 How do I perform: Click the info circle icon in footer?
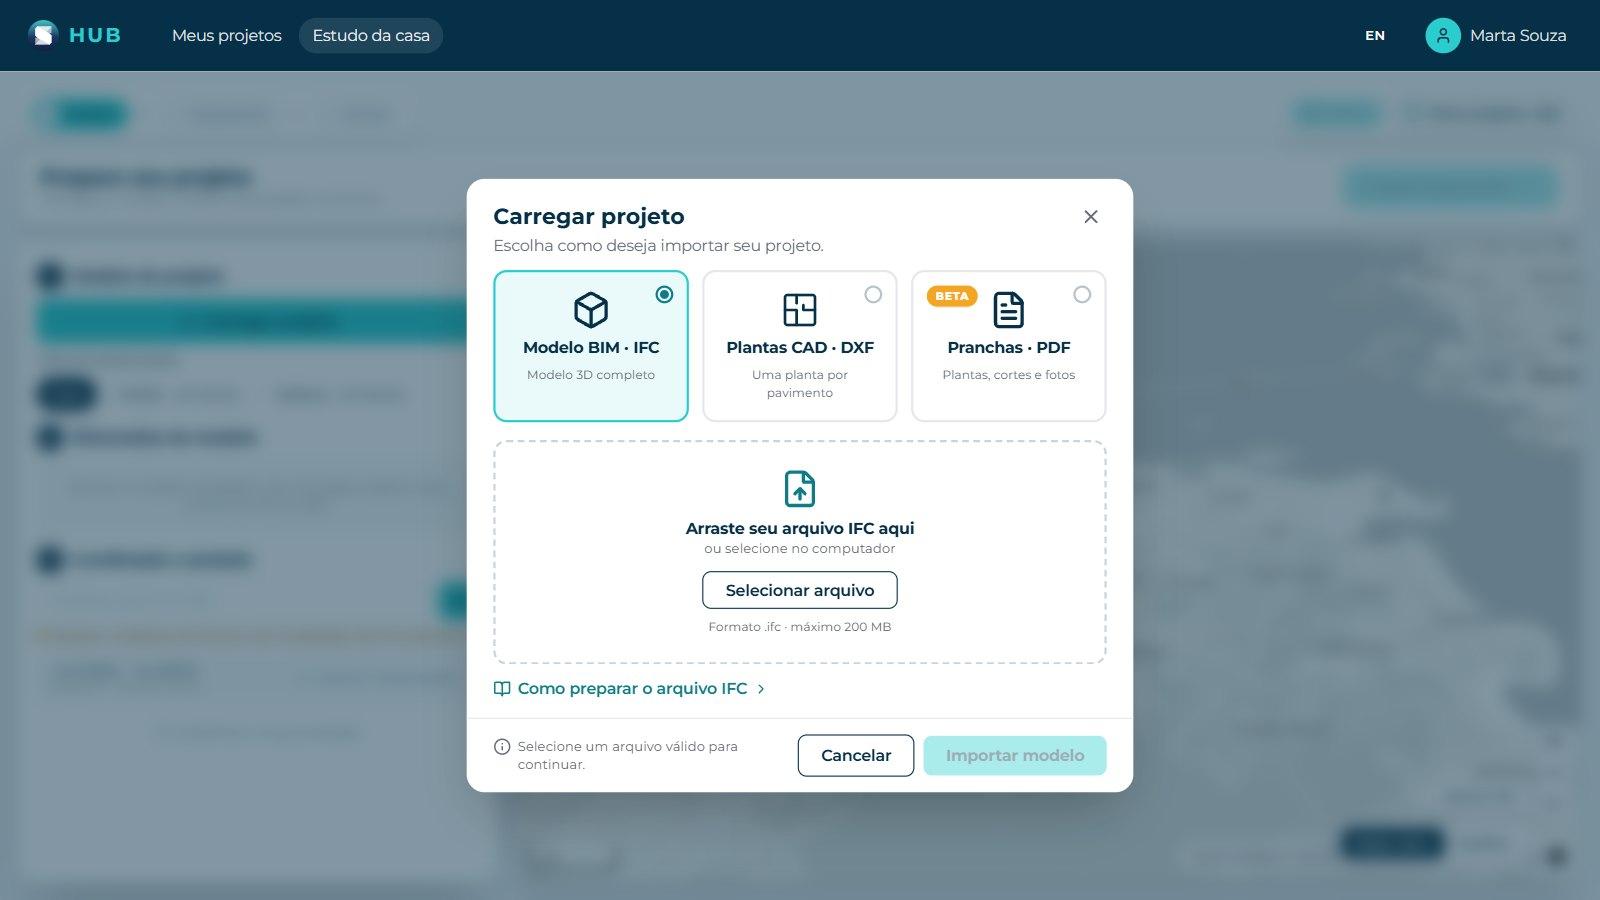[502, 747]
